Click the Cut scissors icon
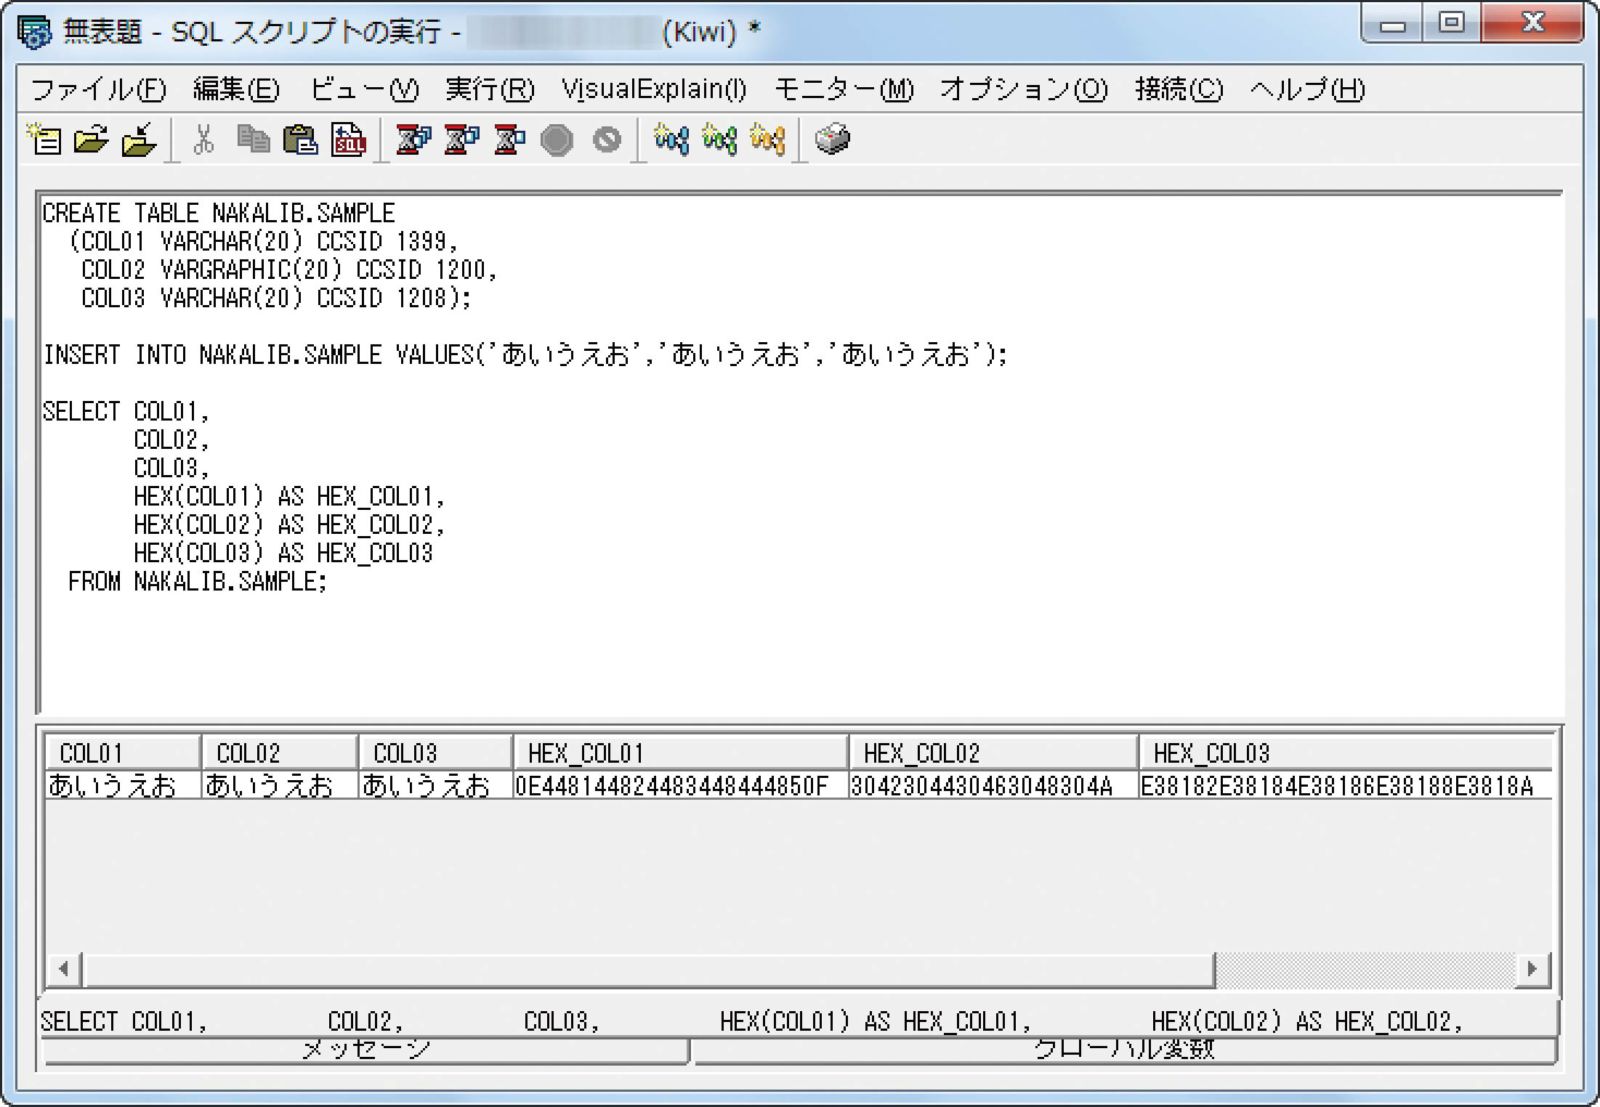The height and width of the screenshot is (1107, 1600). click(x=204, y=140)
